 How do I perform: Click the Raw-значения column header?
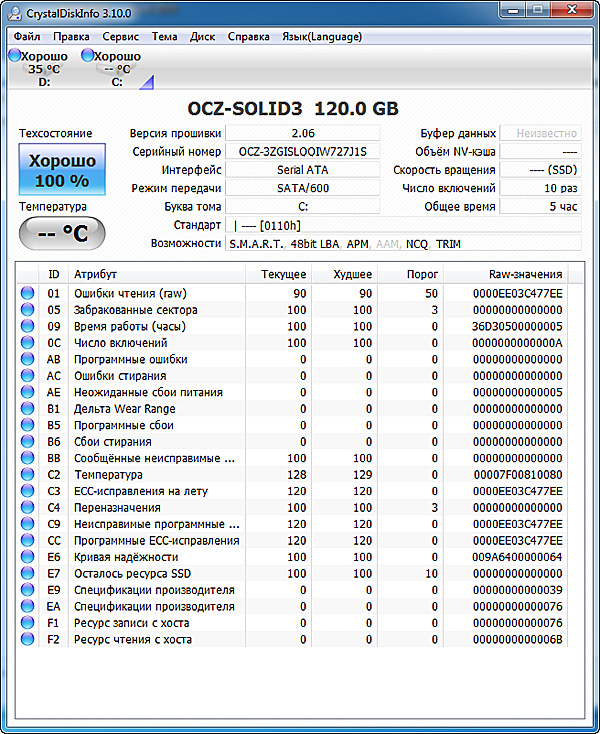525,274
